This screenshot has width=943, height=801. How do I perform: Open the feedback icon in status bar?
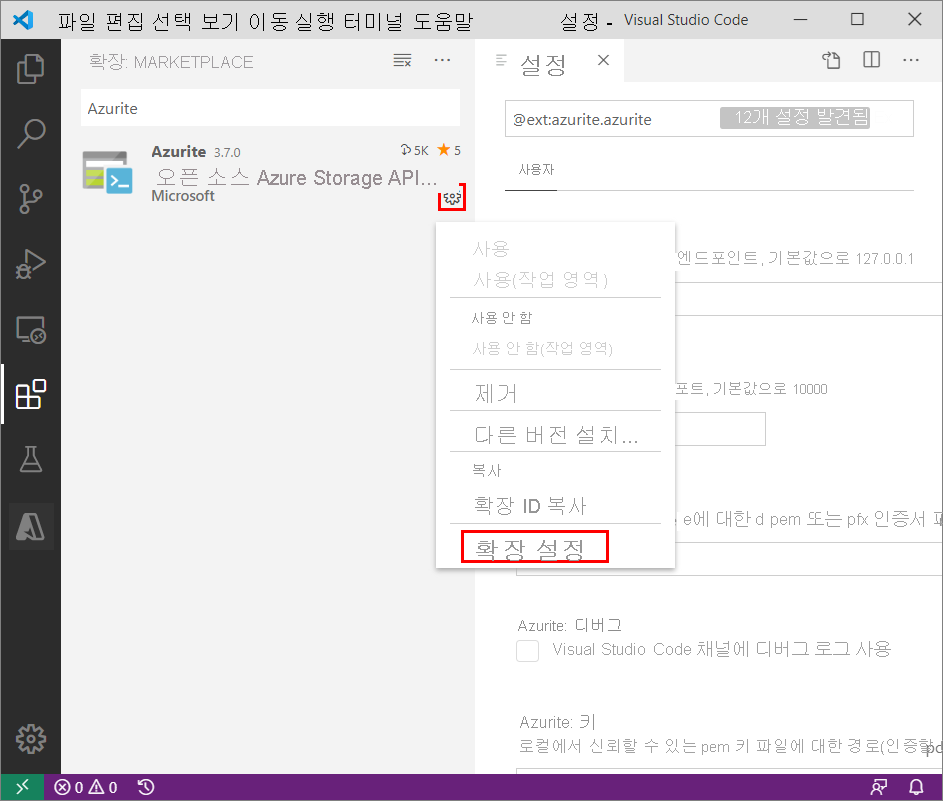(879, 787)
